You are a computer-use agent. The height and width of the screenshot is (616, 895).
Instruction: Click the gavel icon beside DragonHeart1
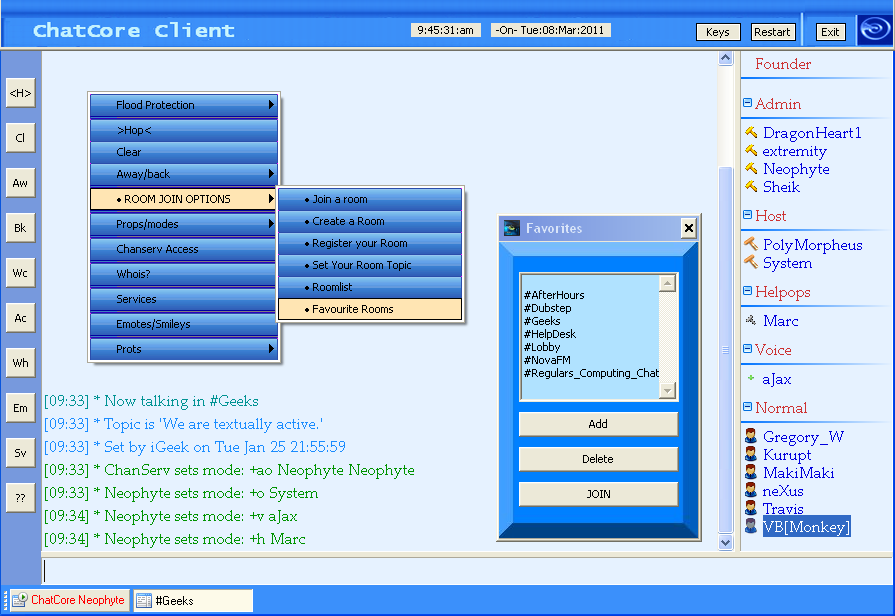pyautogui.click(x=751, y=132)
